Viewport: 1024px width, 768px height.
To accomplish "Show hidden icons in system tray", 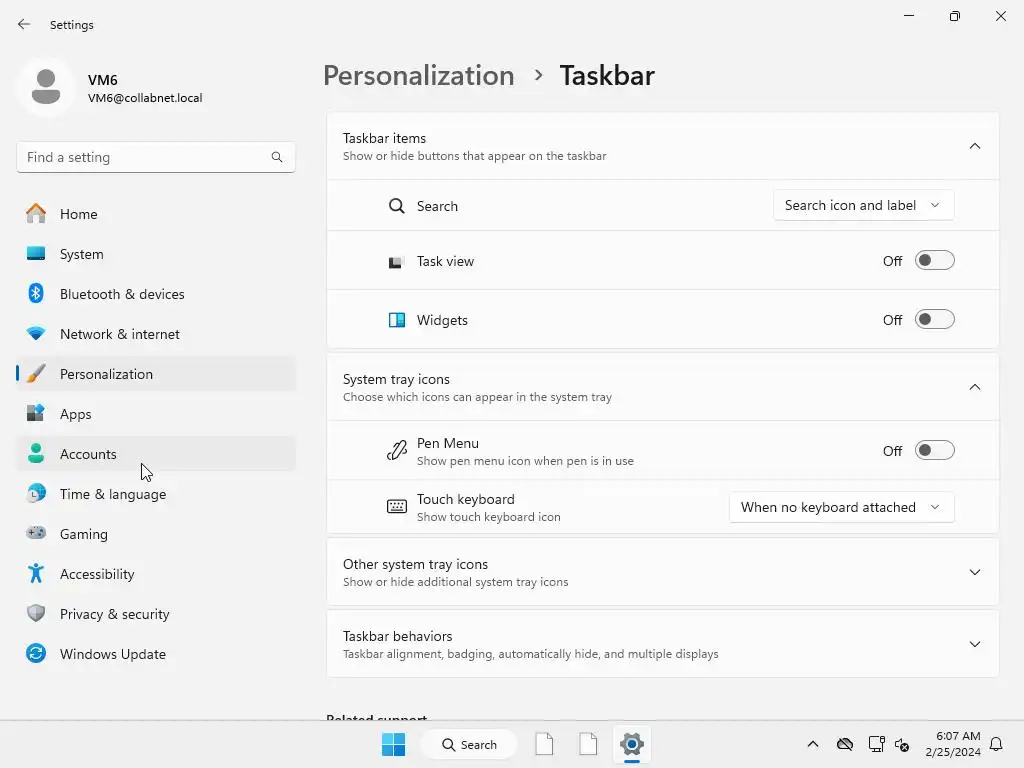I will click(x=812, y=744).
